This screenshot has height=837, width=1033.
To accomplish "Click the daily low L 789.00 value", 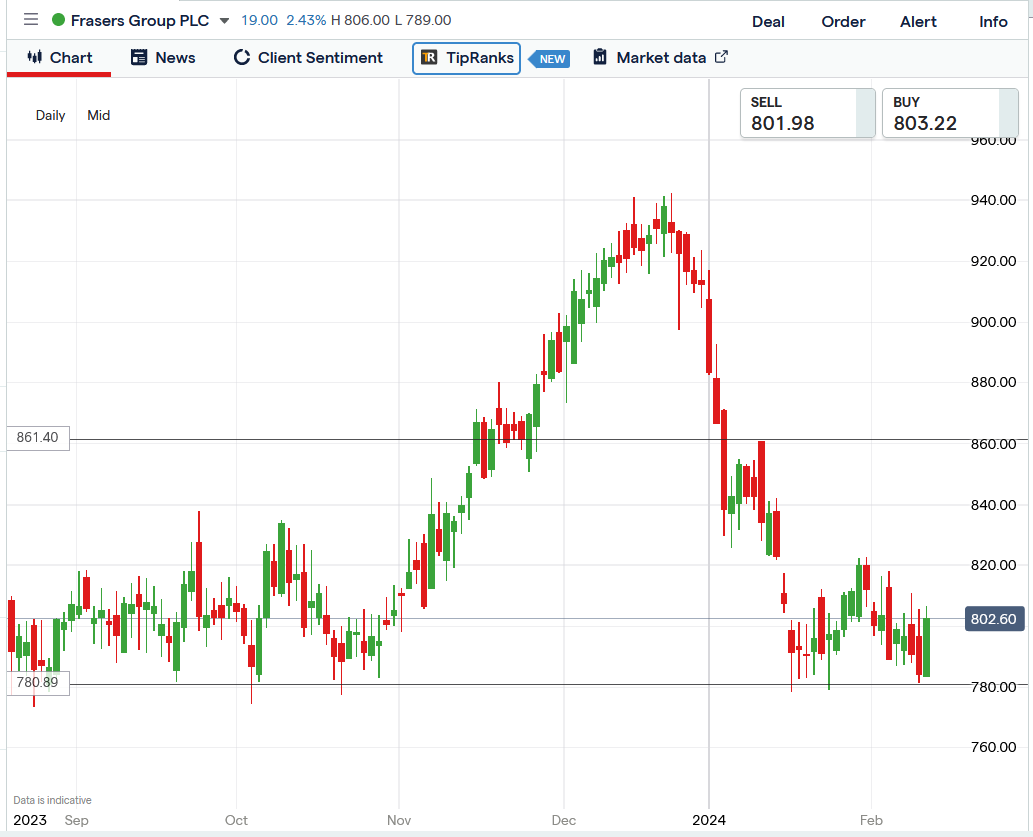I will point(423,20).
